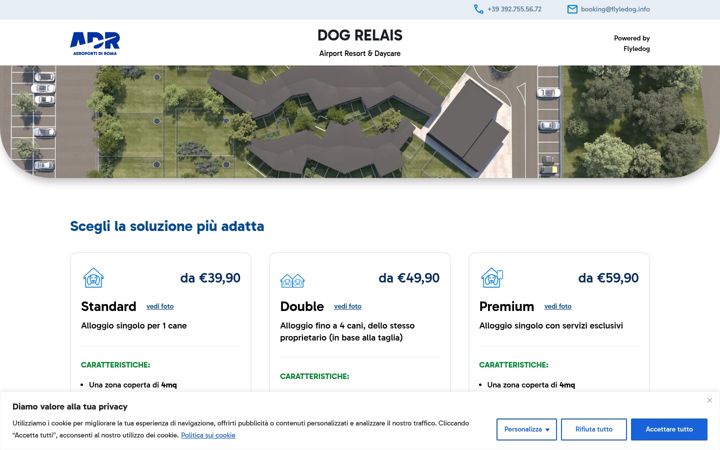
Task: Click the da €49,90 price
Action: 409,278
